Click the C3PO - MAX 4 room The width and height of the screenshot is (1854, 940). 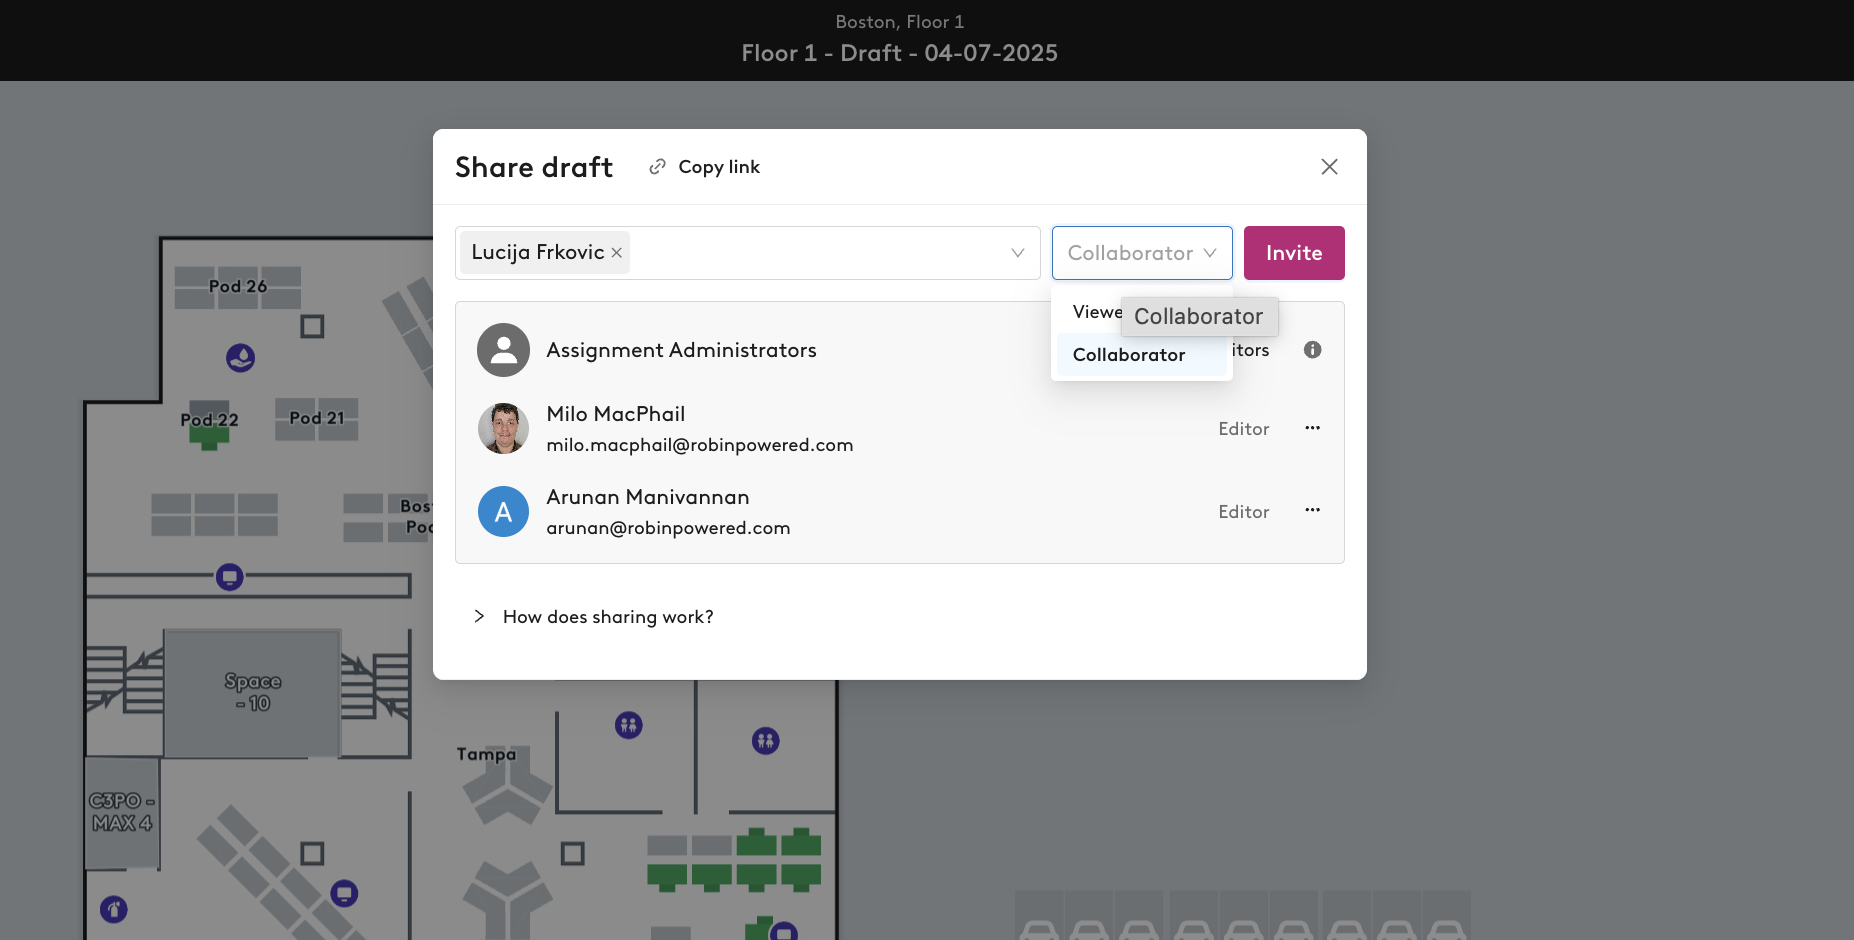click(121, 812)
